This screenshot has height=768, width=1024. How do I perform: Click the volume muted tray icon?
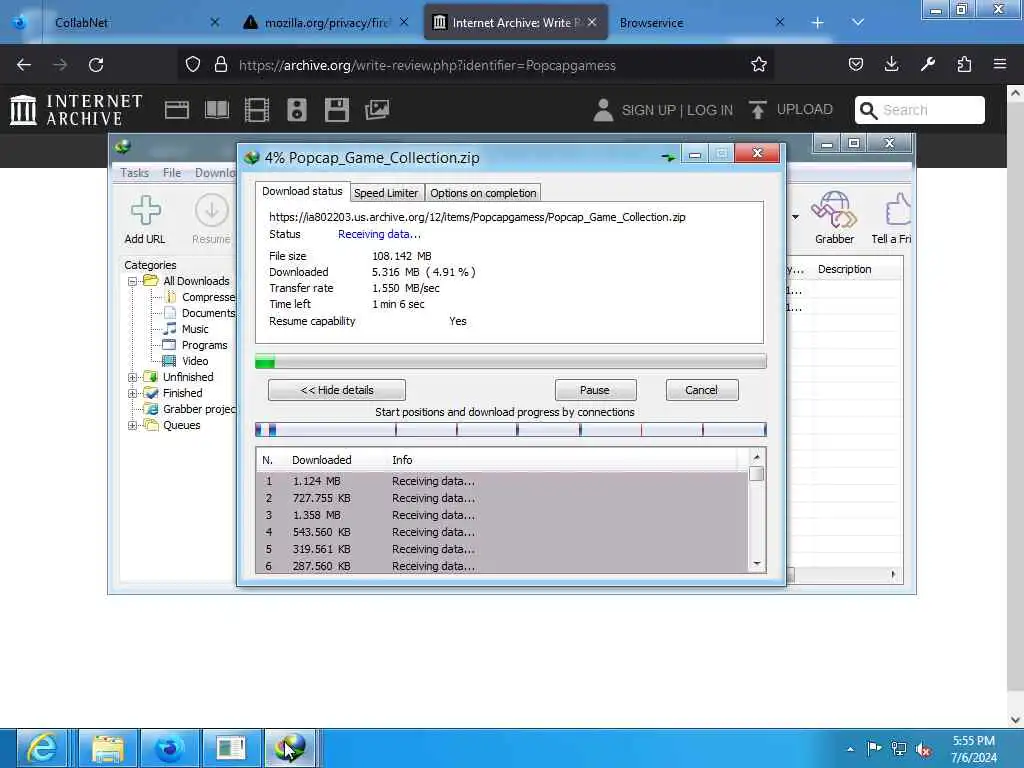(924, 750)
